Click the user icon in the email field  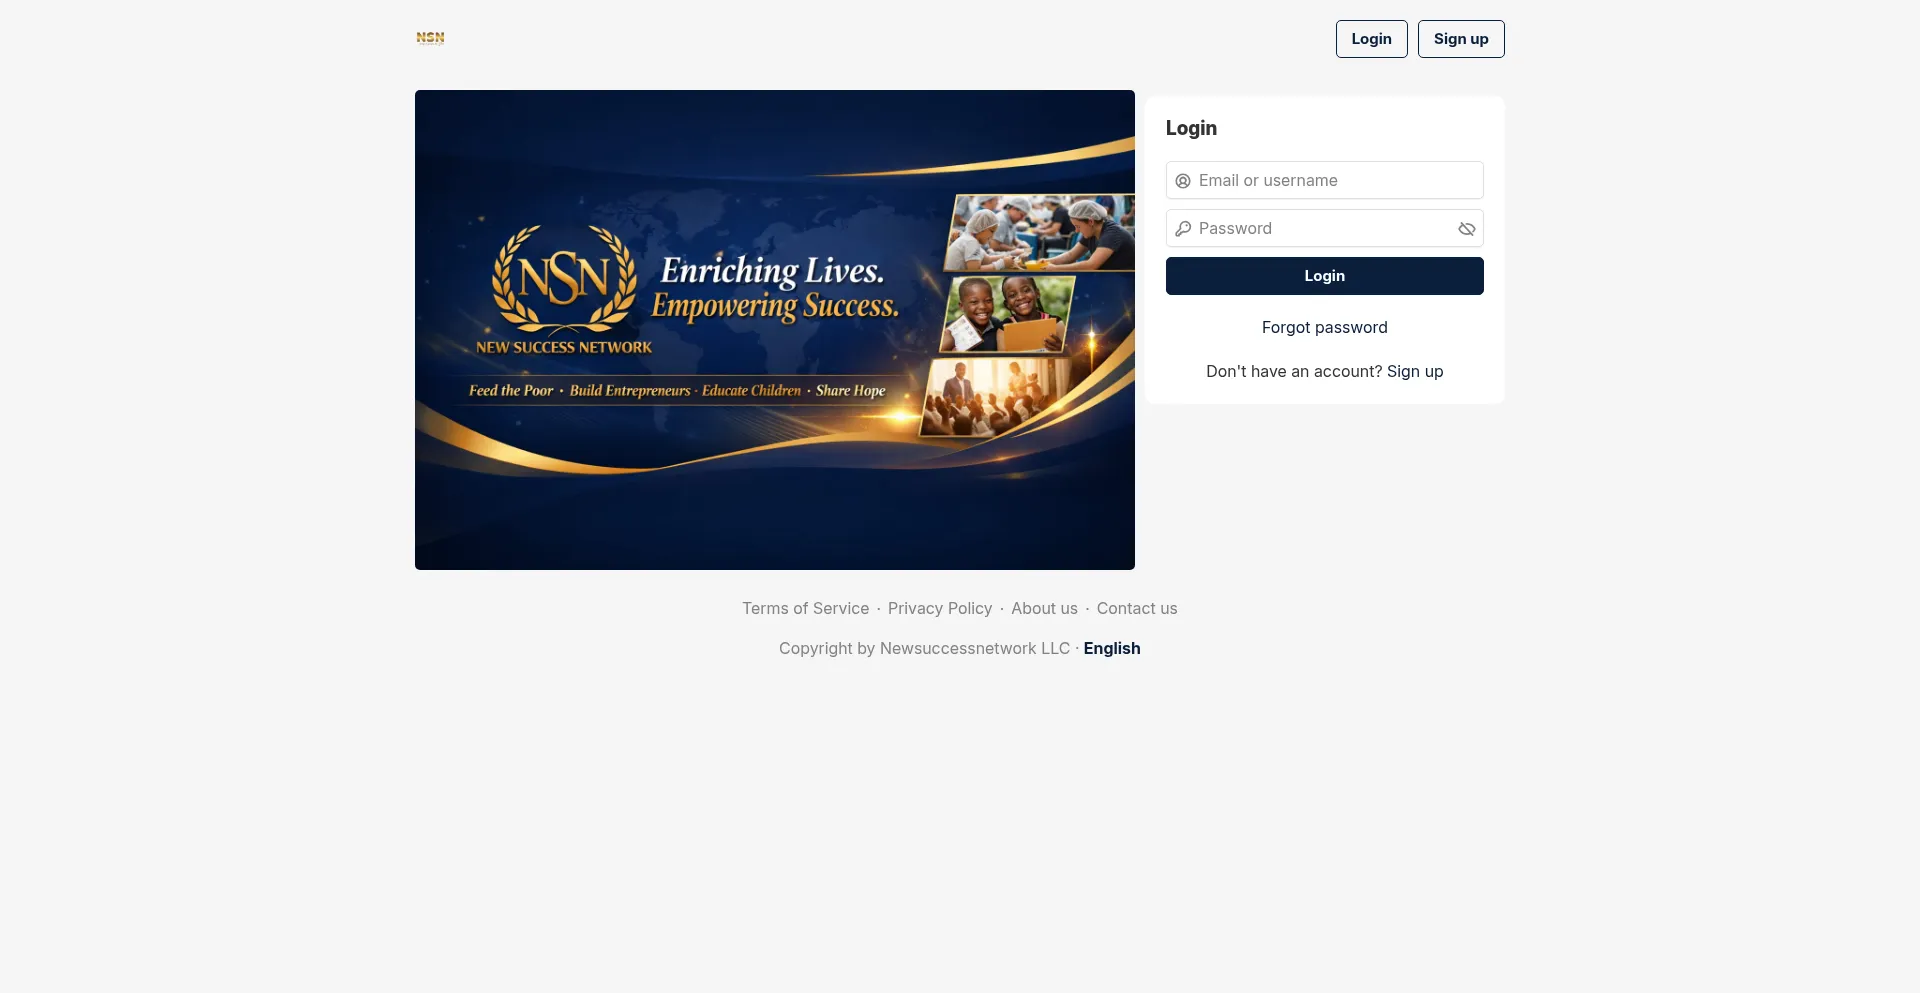click(x=1183, y=181)
